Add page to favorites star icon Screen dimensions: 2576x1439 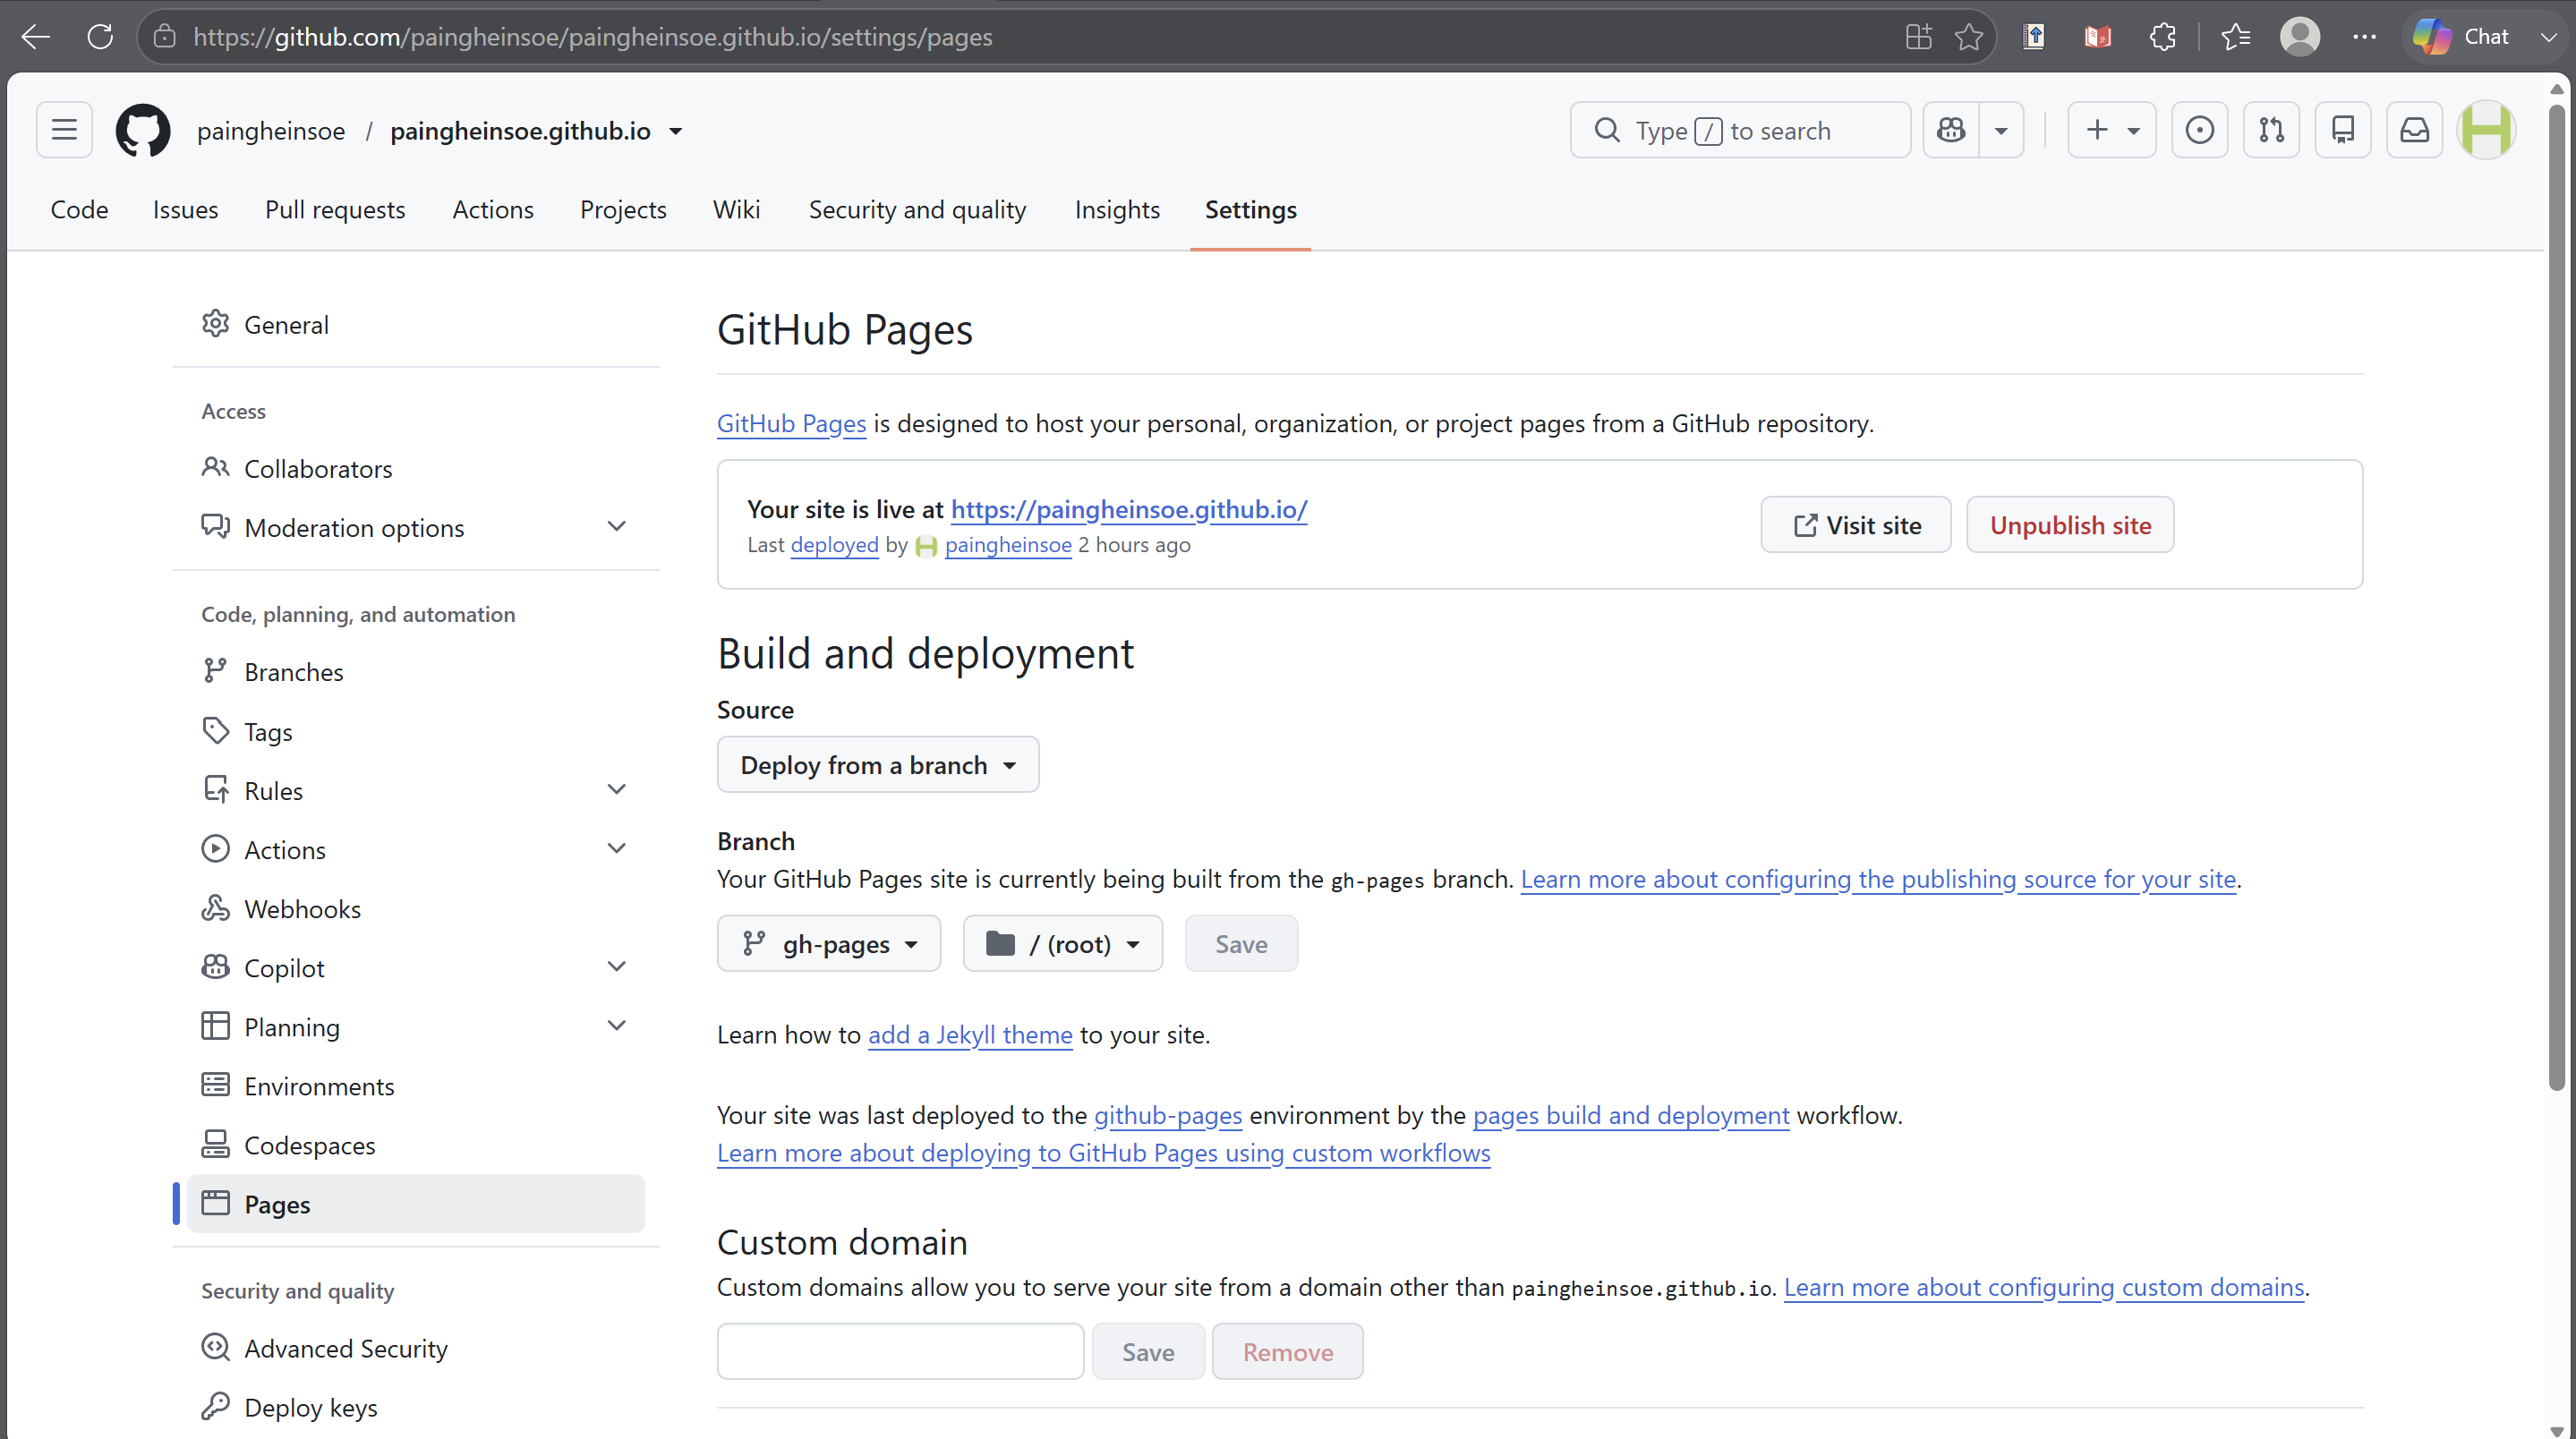[1968, 37]
